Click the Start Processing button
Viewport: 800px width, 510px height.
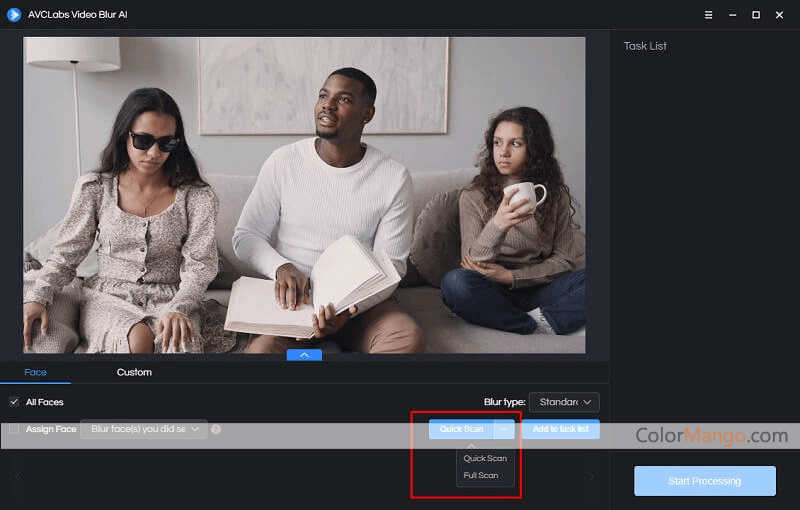pos(705,481)
